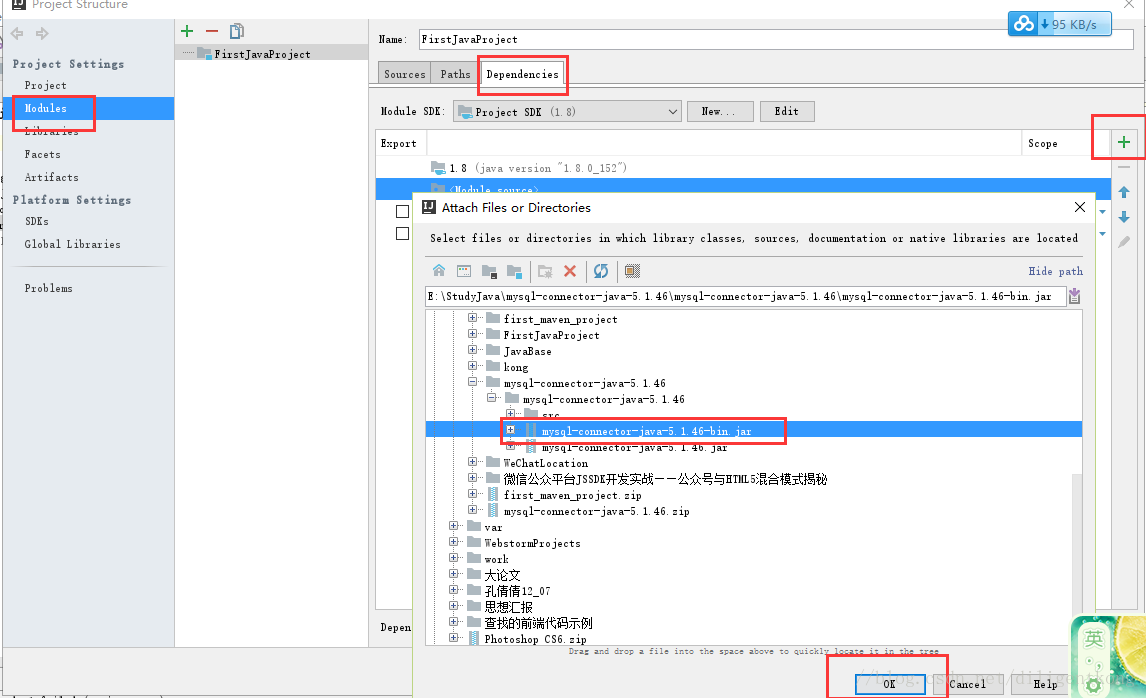Open the lower scope dropdown arrow

pos(1102,234)
